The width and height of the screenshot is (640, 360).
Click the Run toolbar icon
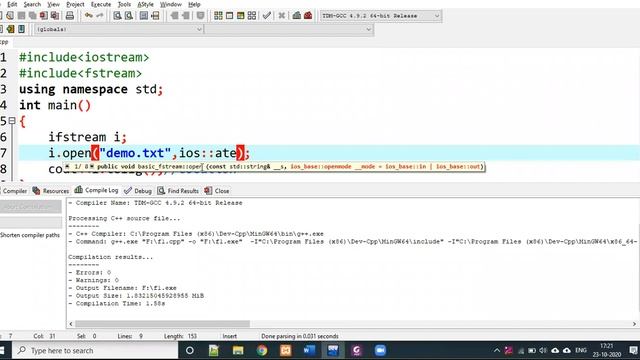tap(229, 16)
